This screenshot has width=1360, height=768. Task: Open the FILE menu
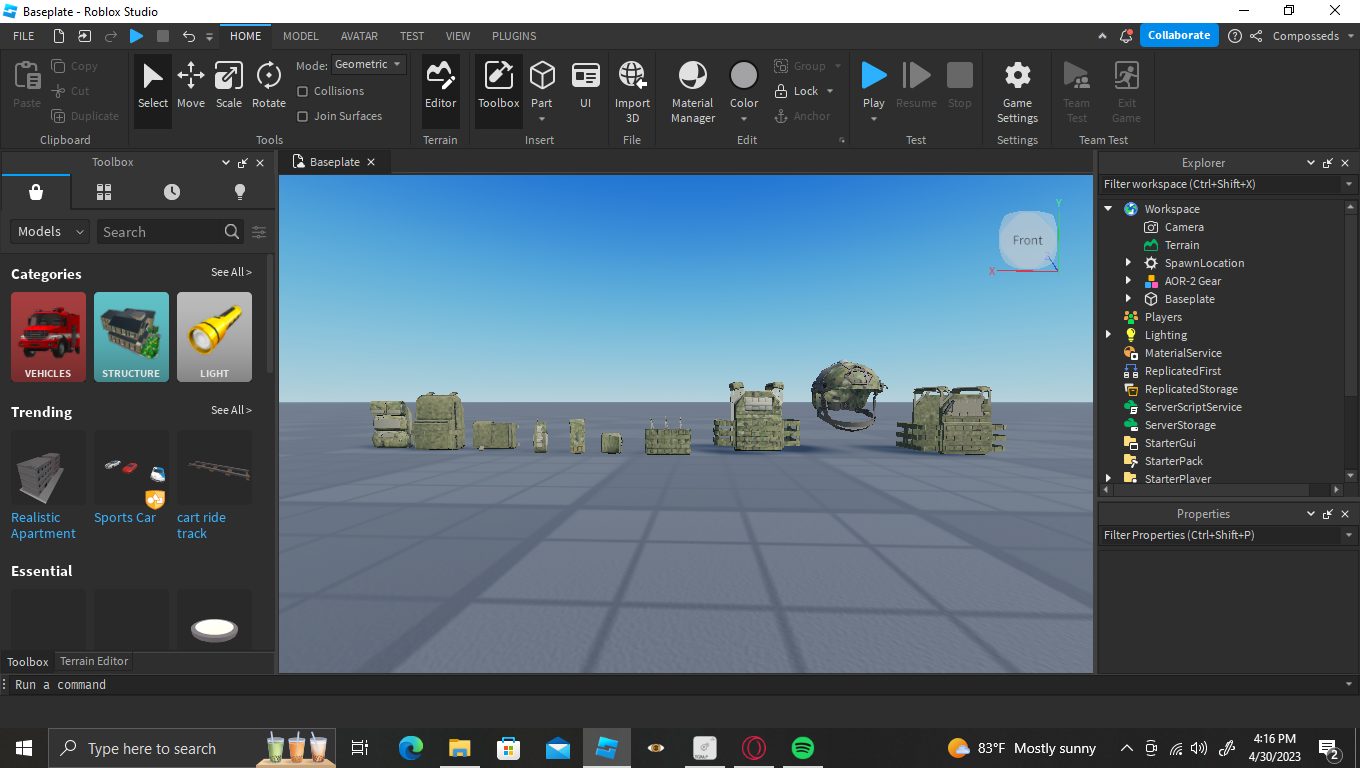coord(24,36)
